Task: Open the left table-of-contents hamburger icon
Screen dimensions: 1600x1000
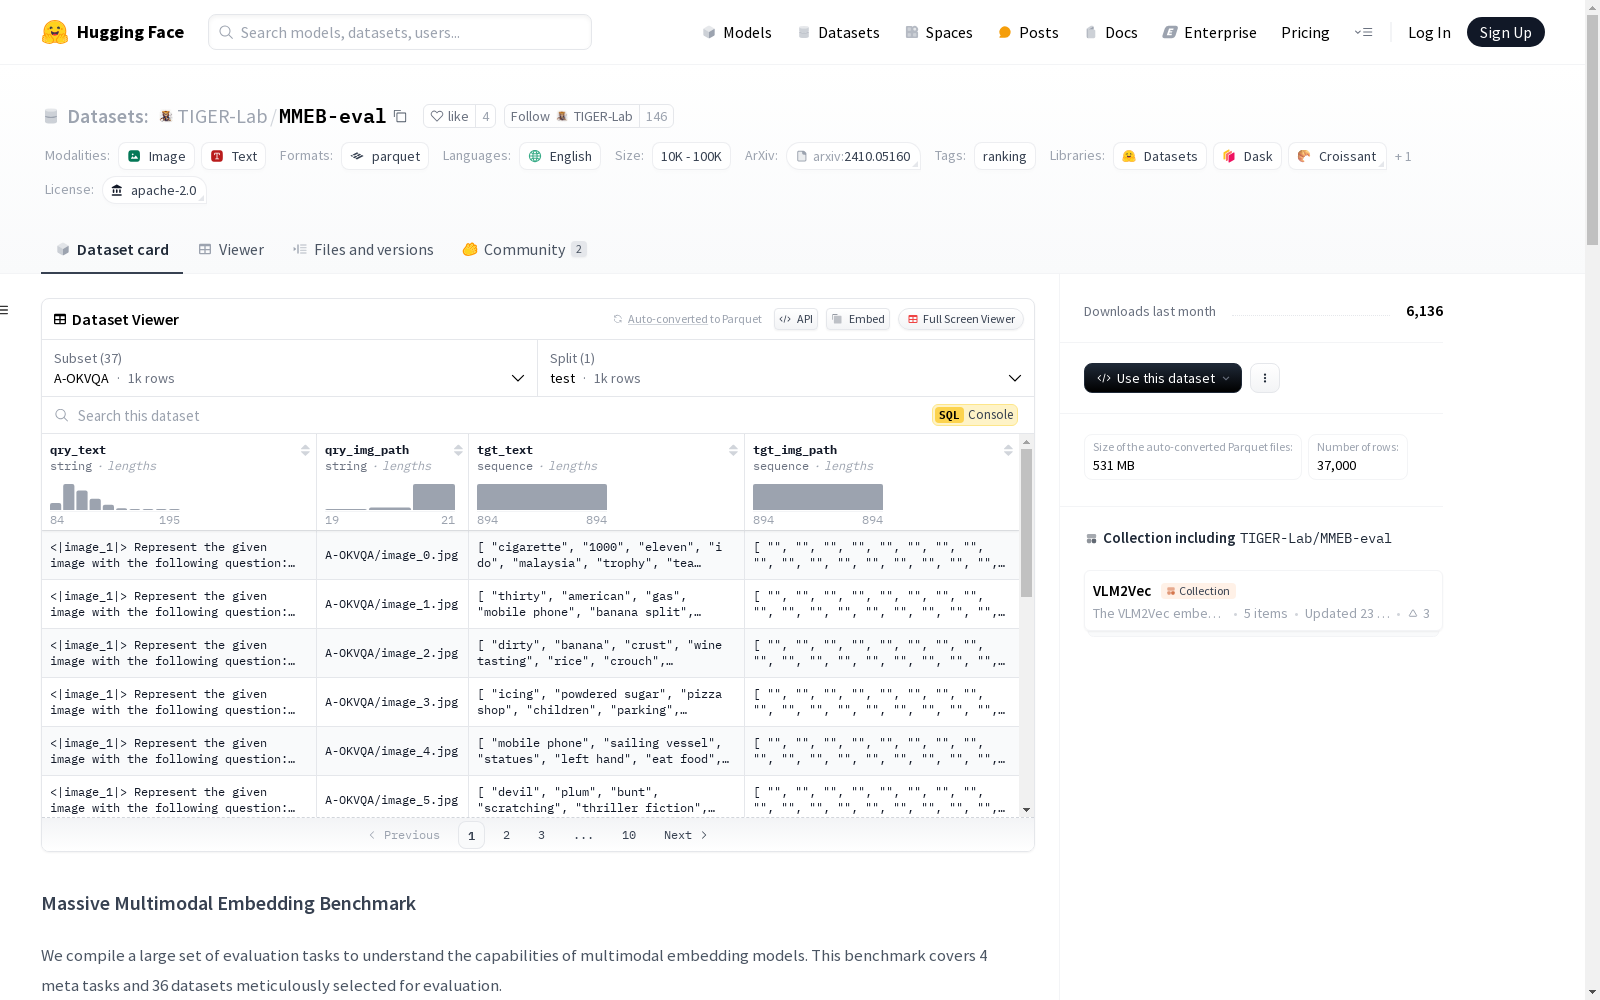Action: point(5,310)
